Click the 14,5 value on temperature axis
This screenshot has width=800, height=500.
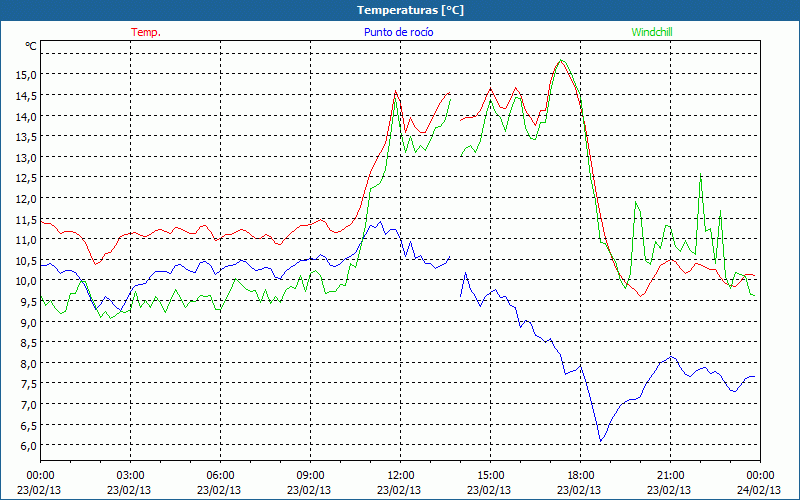(26, 96)
